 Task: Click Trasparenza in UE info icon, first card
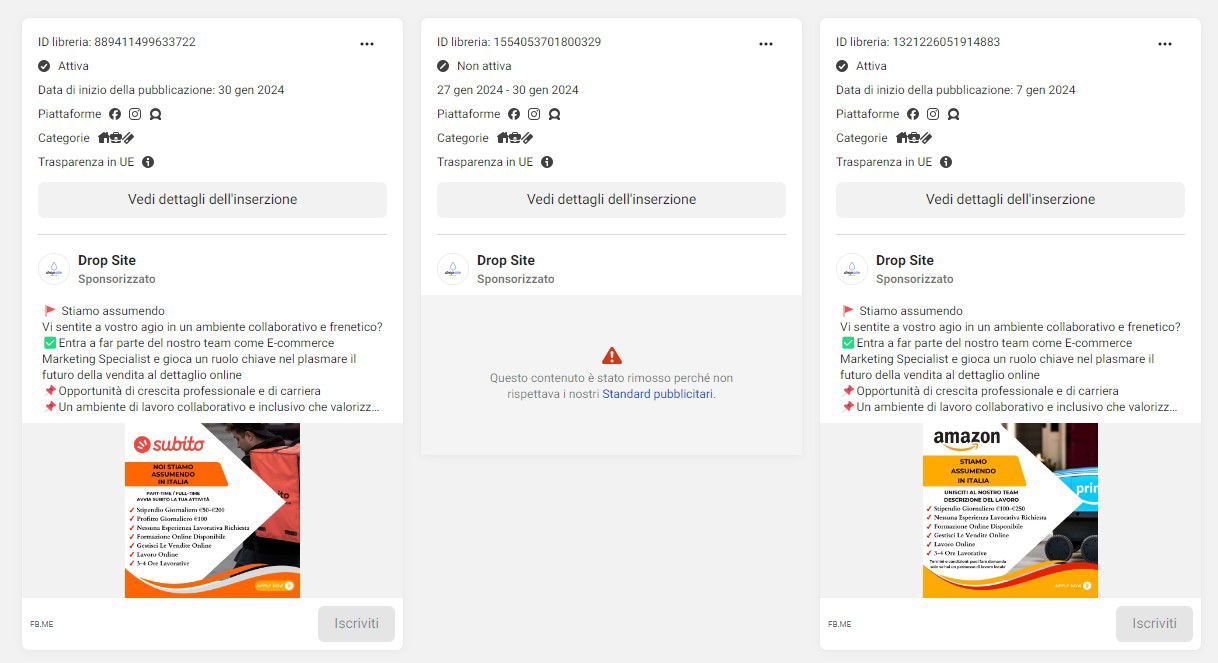[x=148, y=162]
